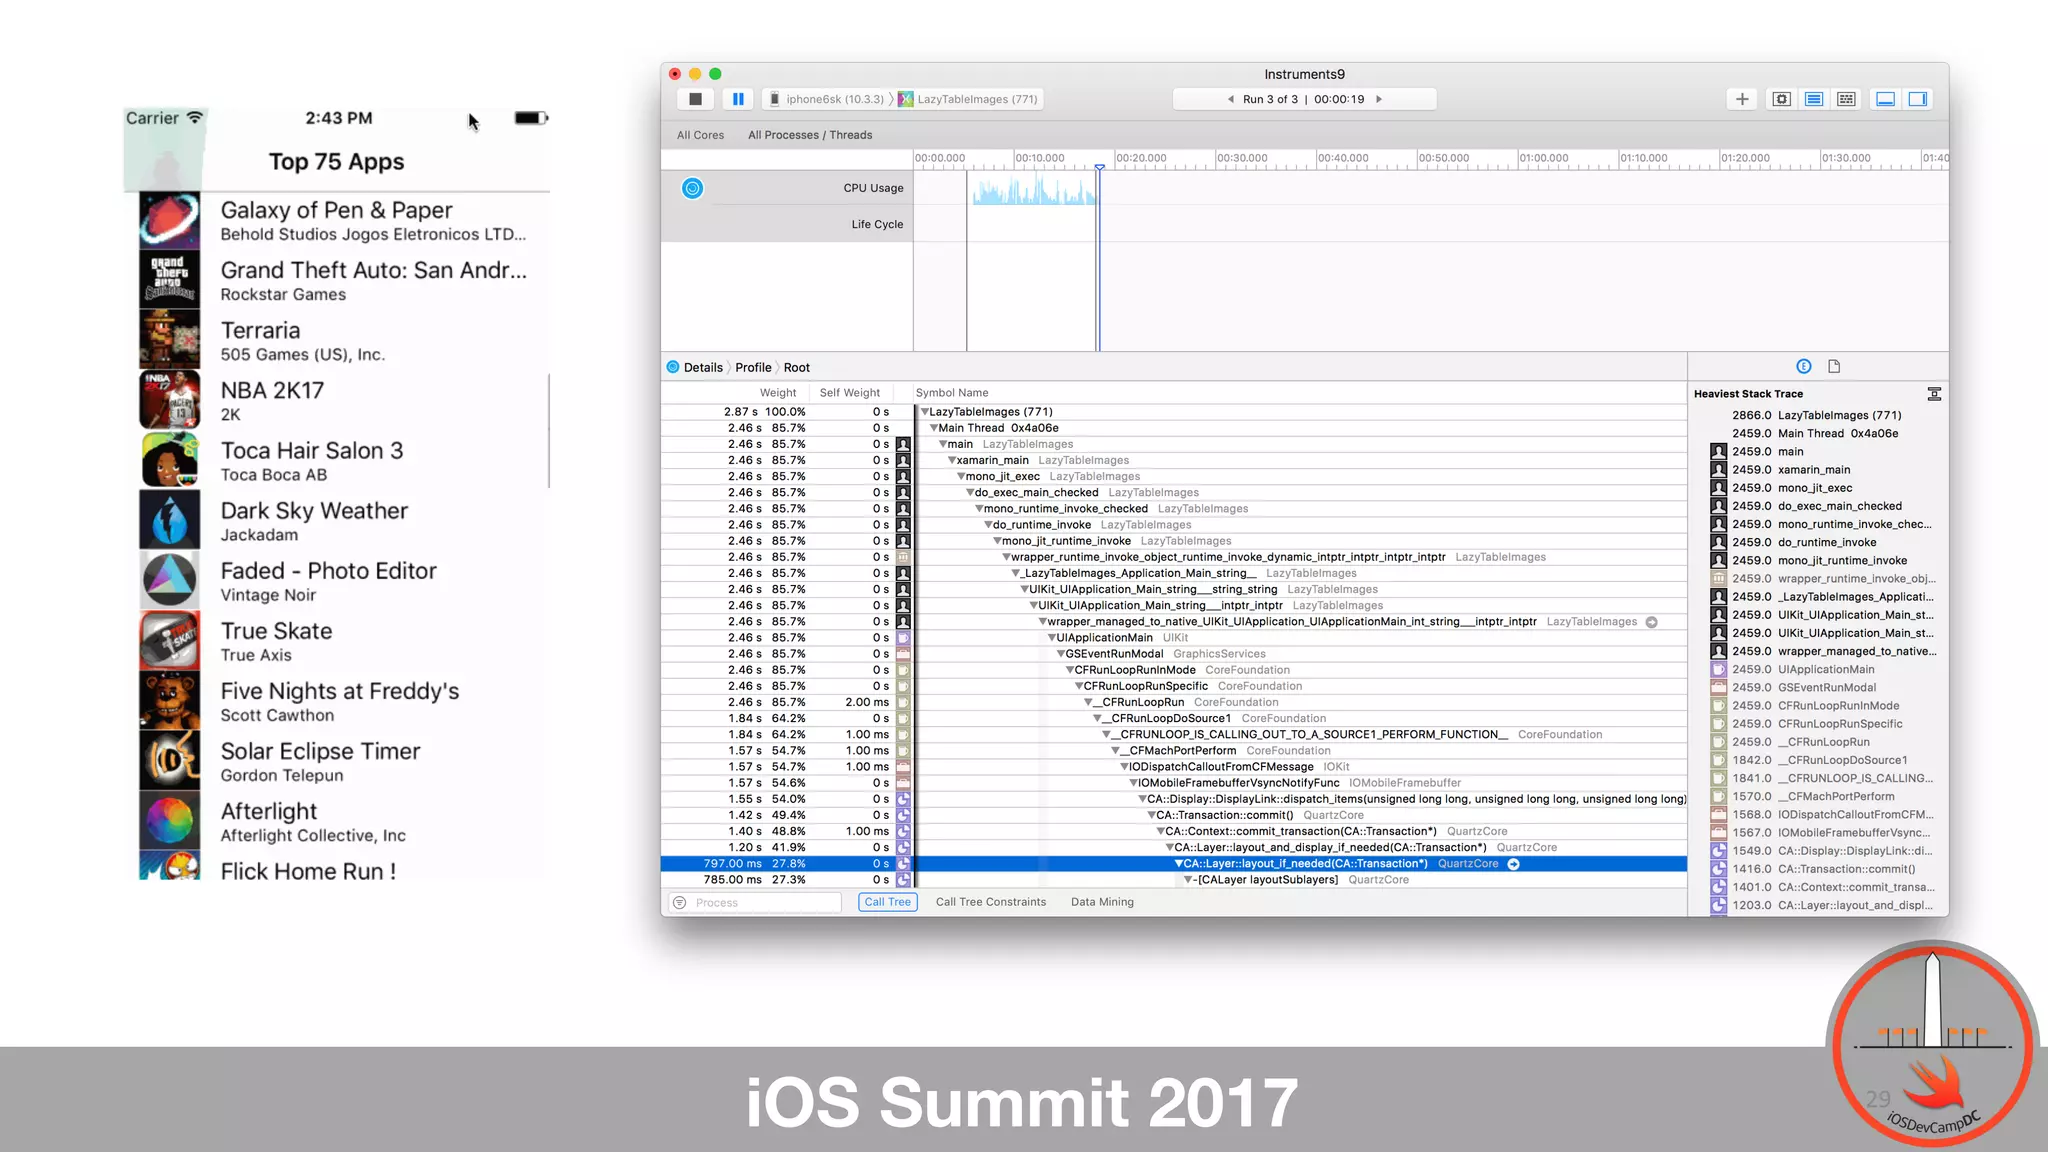Collapse the GSEventRunModal row

pos(1061,654)
